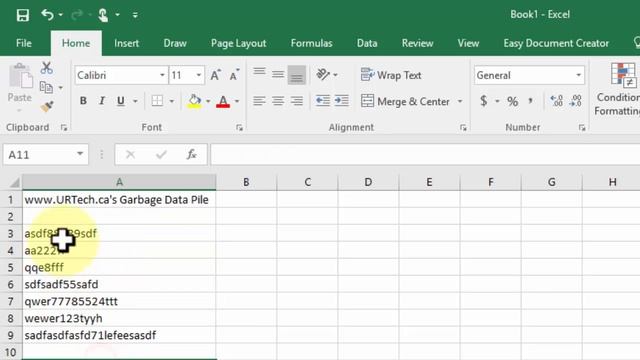Click the Insert Function fx icon
640x360 pixels.
click(x=191, y=155)
